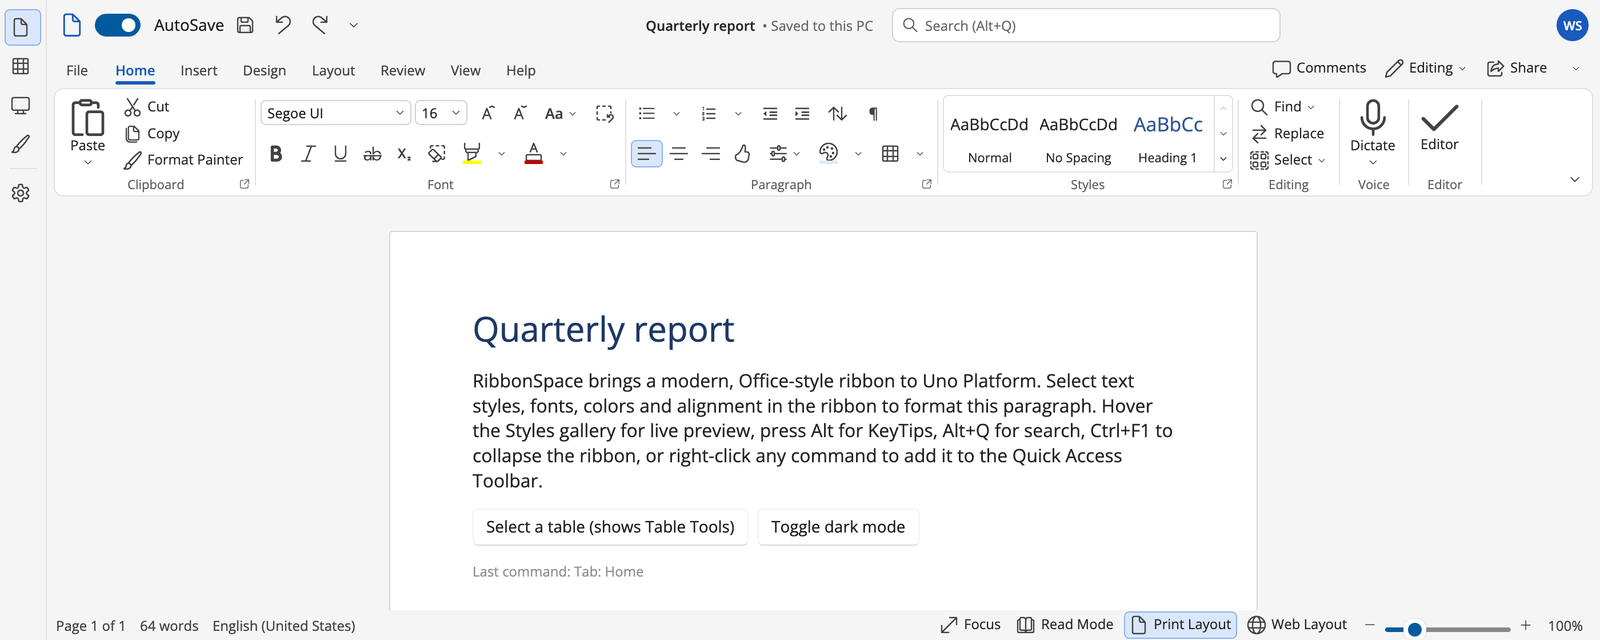Click the Dictate microphone icon

tap(1373, 117)
